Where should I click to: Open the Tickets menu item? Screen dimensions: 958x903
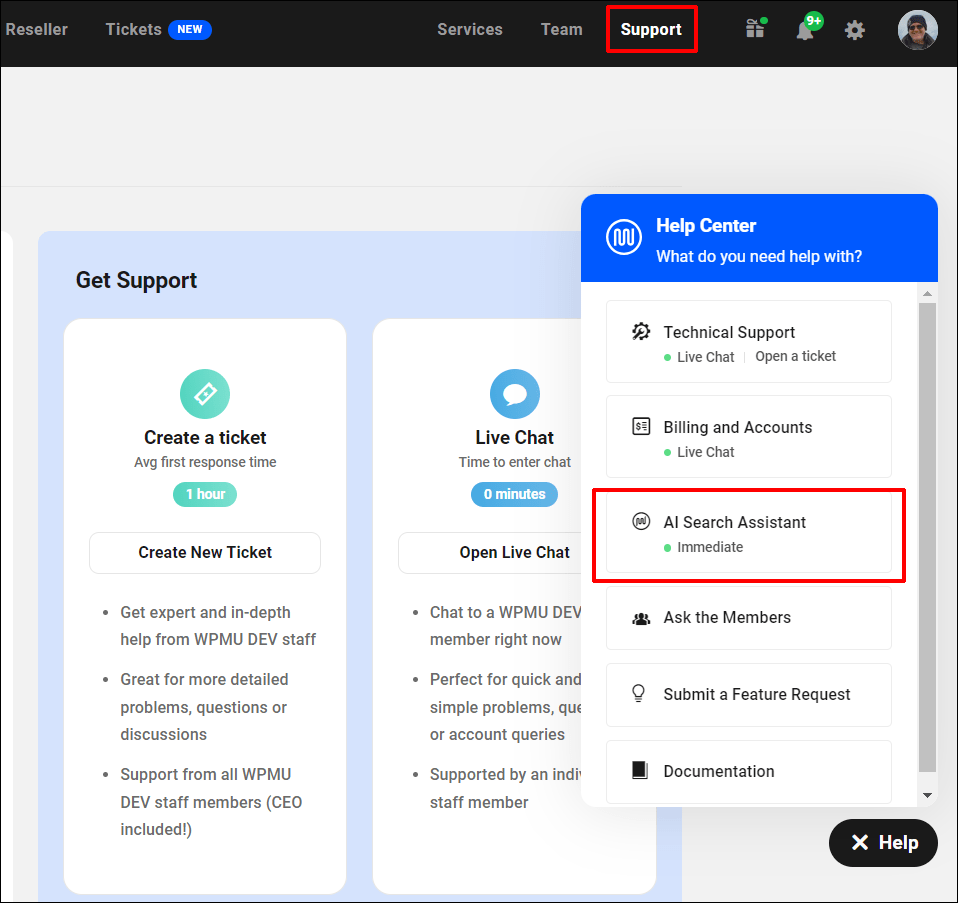click(x=133, y=29)
